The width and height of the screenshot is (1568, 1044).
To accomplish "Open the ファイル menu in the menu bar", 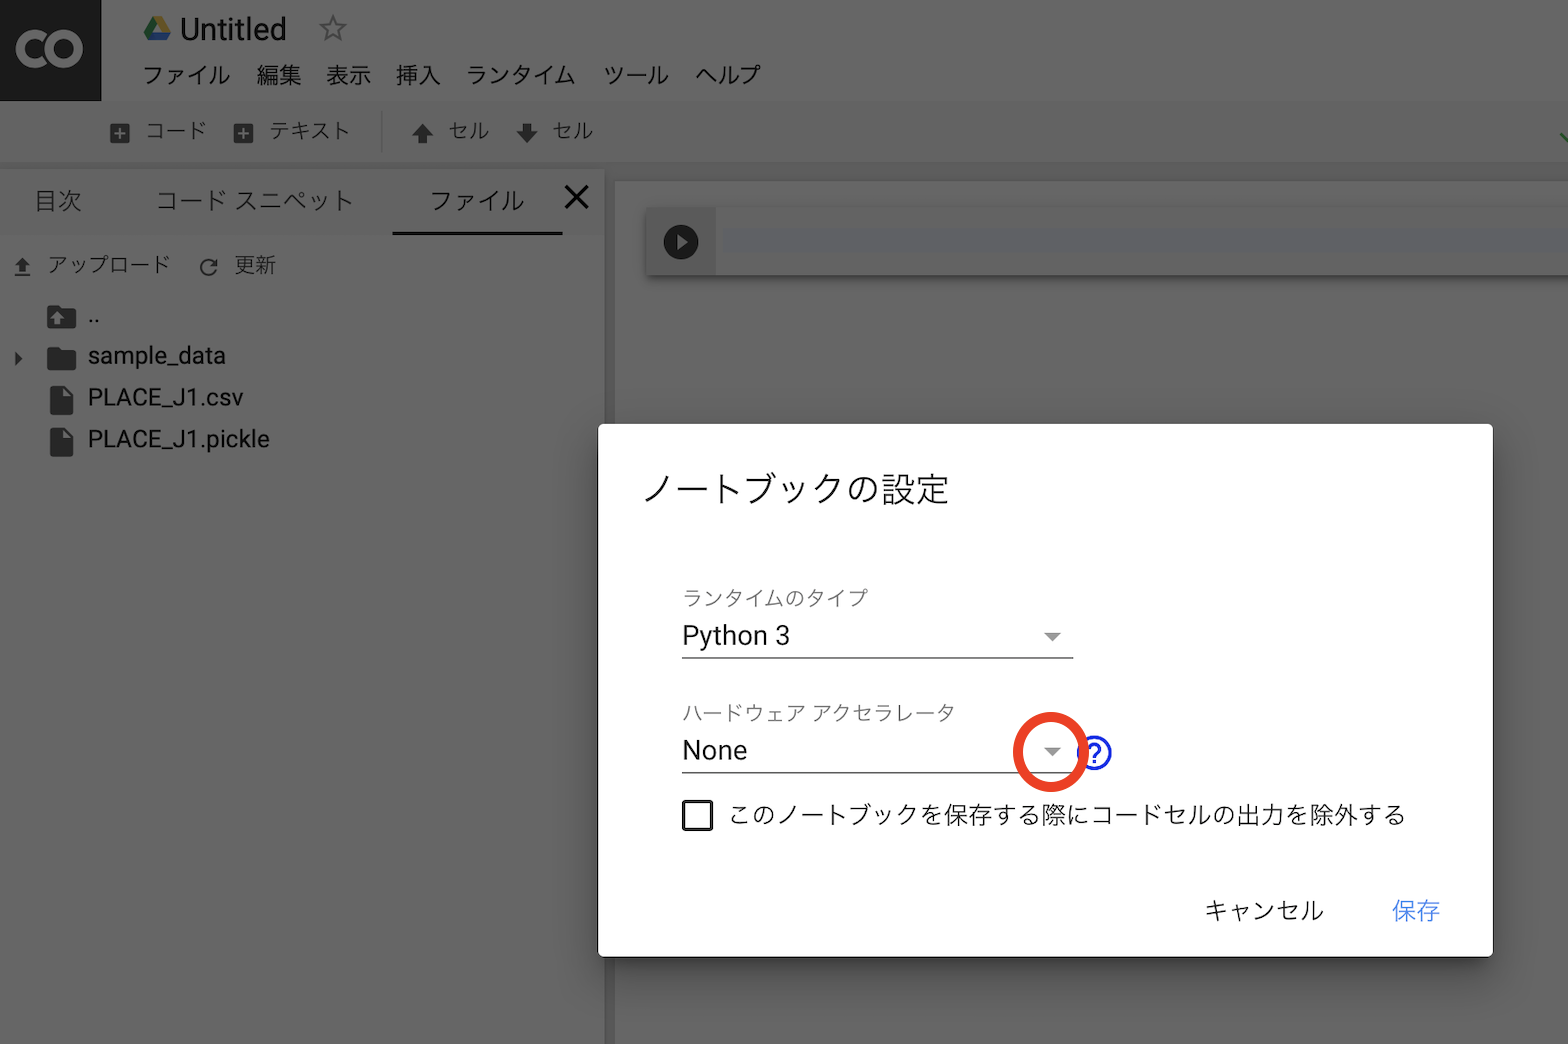I will 187,75.
